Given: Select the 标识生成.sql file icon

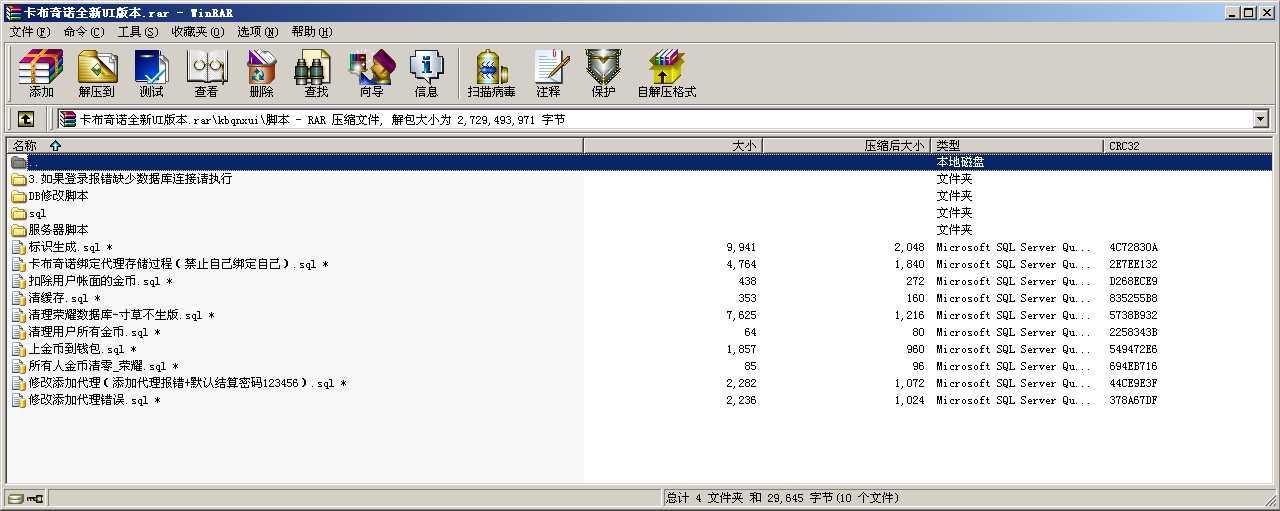Looking at the screenshot, I should (18, 247).
